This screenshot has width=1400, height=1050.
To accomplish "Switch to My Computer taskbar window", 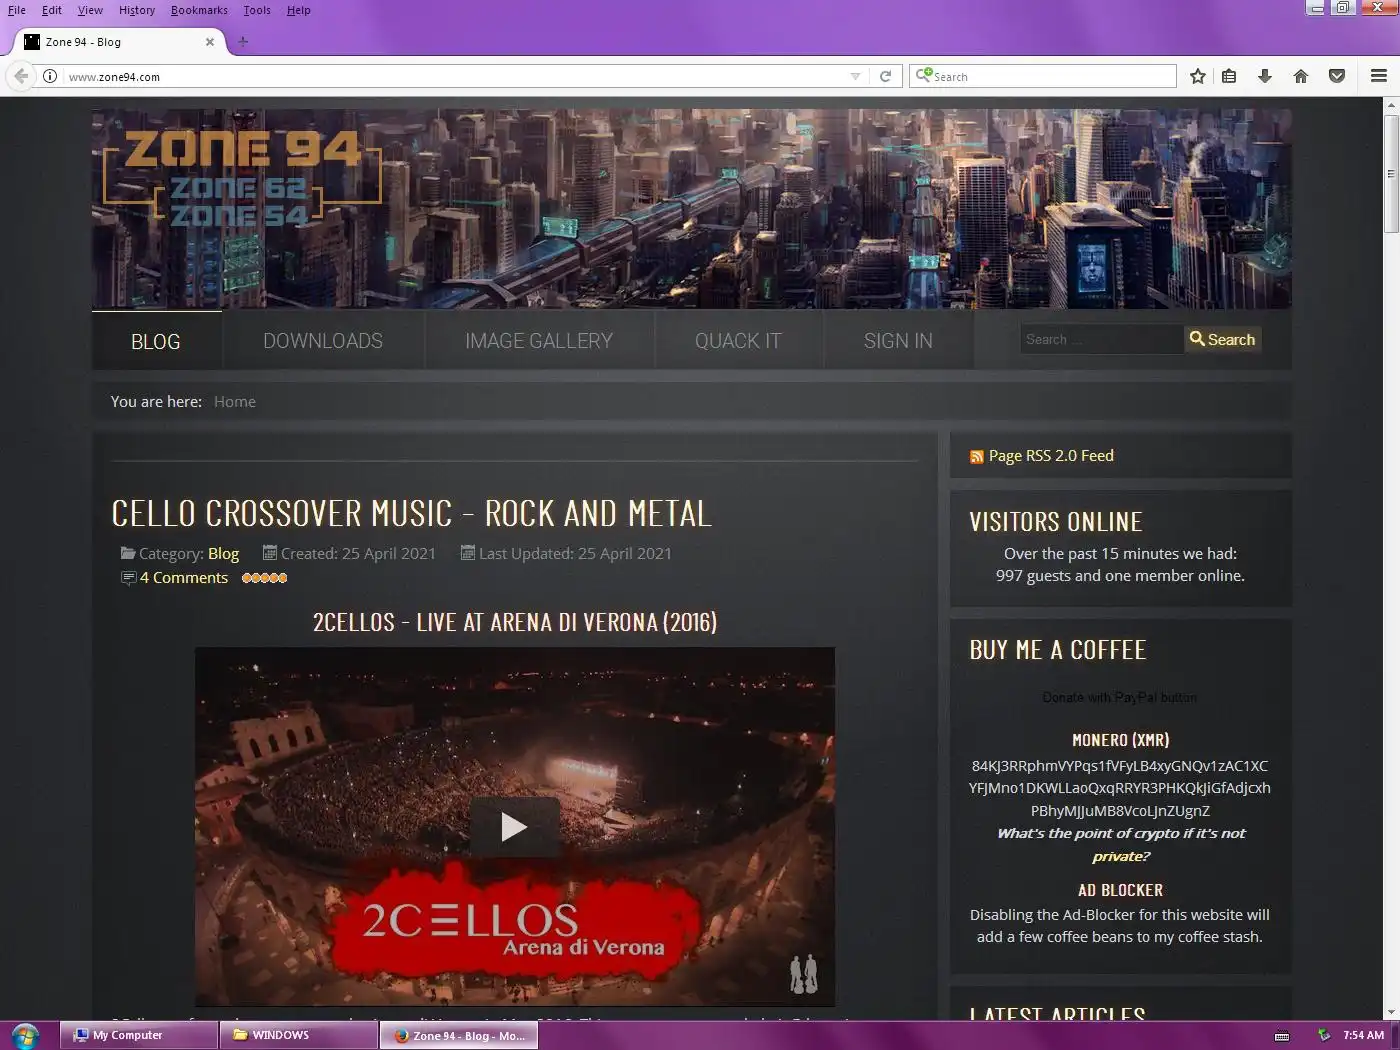I will pyautogui.click(x=139, y=1035).
